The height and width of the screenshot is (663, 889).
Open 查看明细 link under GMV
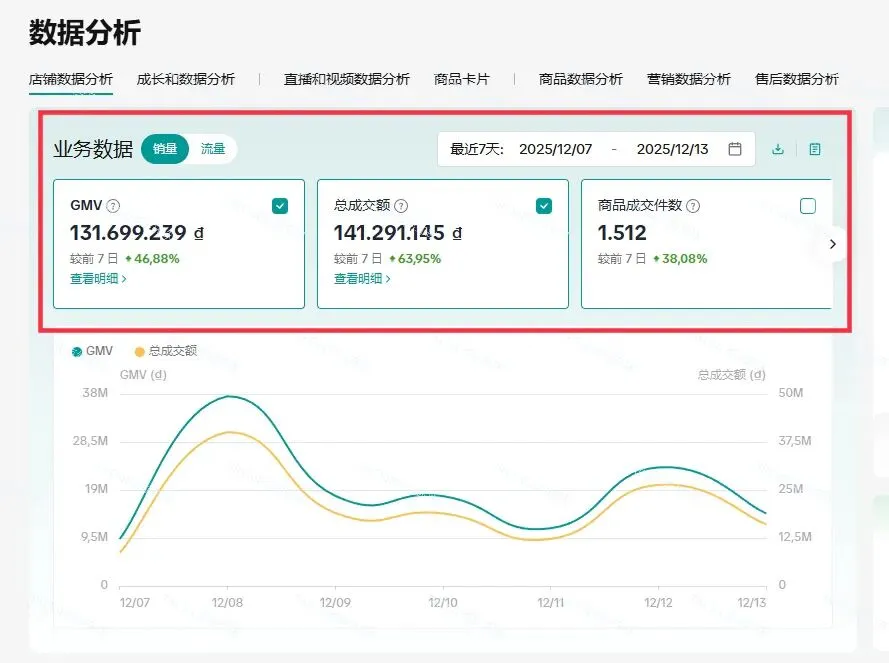tap(98, 278)
